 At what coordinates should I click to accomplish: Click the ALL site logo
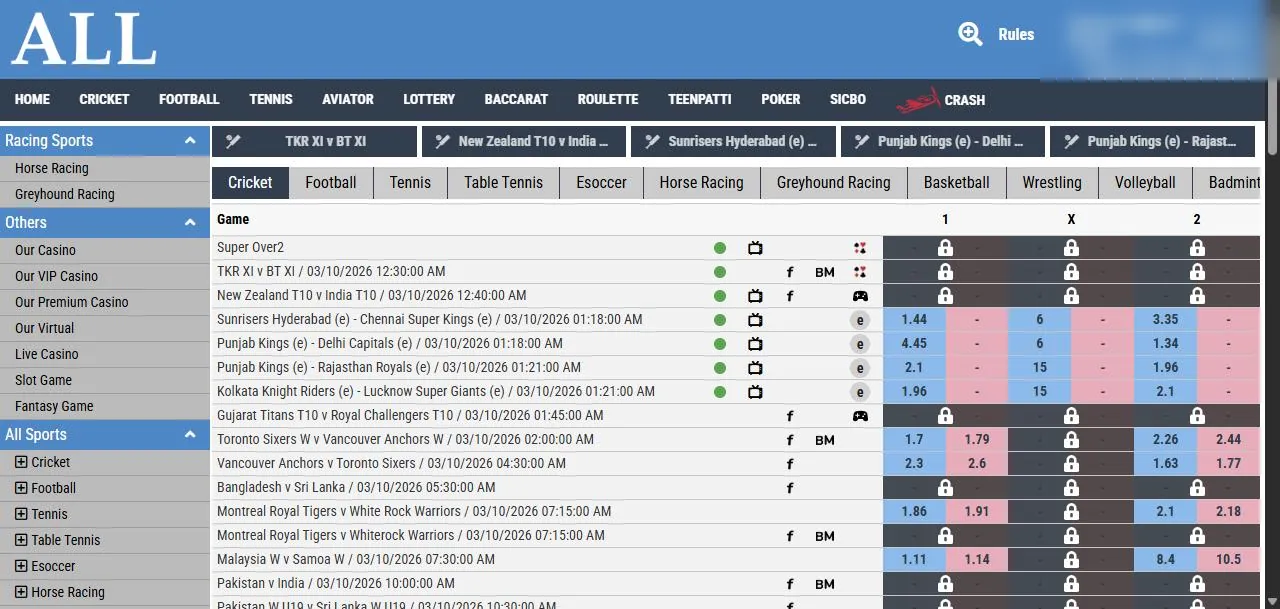[x=84, y=38]
